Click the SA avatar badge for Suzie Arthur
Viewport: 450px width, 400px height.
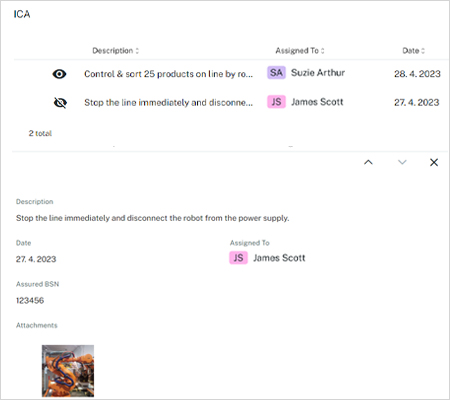tap(276, 73)
